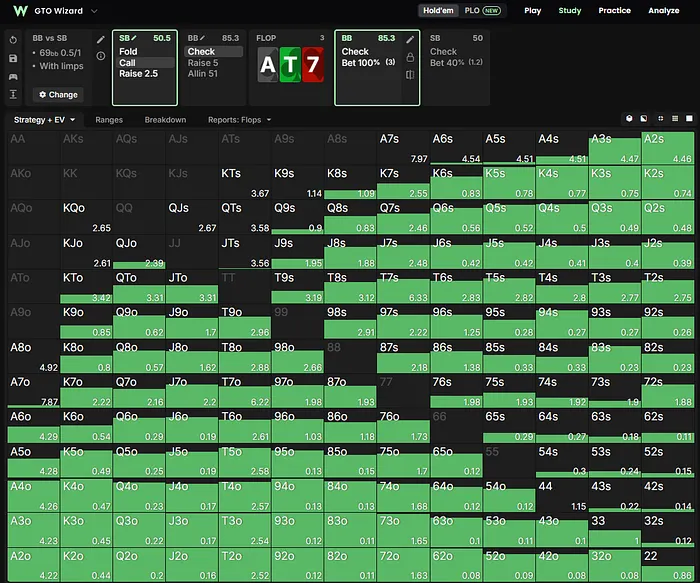
Task: Click pencil edit icon on BB 85.3 card
Action: click(x=410, y=40)
